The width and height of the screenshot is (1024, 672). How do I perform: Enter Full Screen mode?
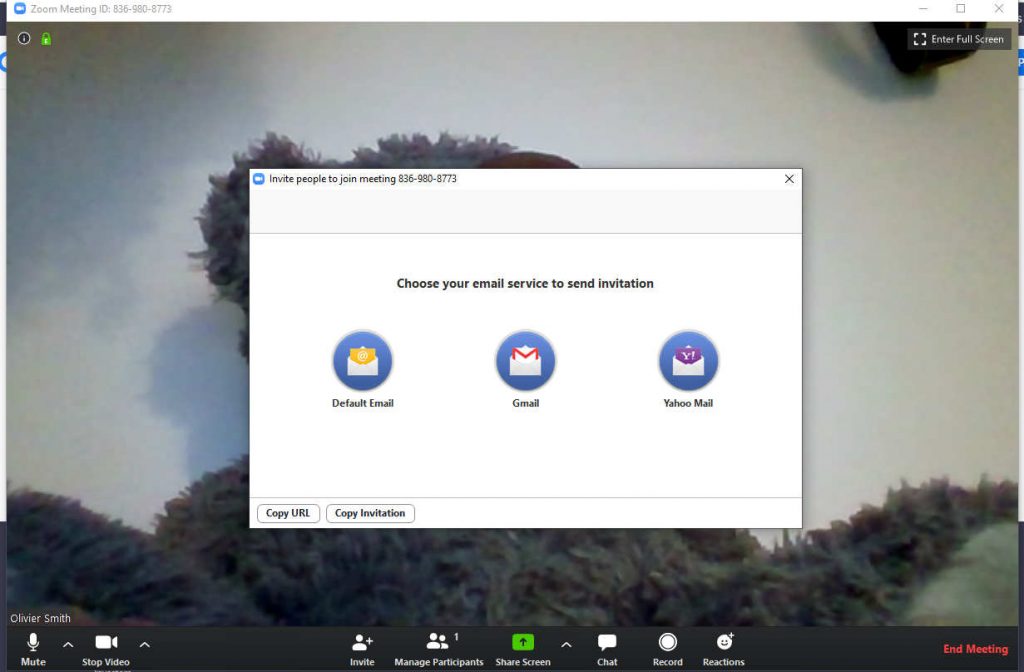(x=958, y=39)
